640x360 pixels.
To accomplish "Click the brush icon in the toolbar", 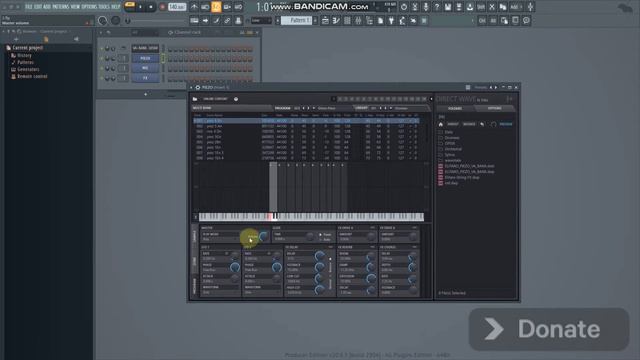I will [x=216, y=20].
